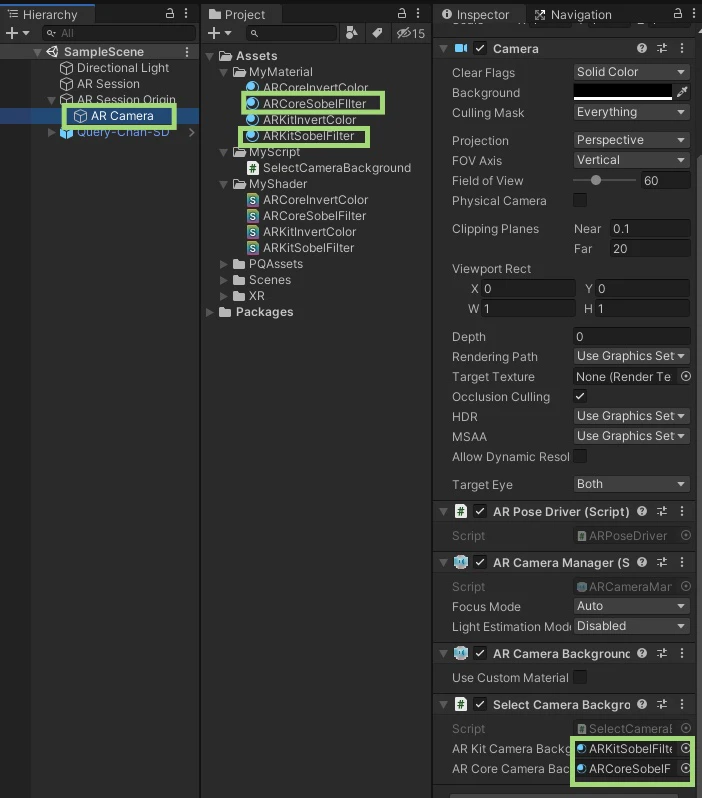Click Search by Type icon
The width and height of the screenshot is (702, 798).
point(351,34)
